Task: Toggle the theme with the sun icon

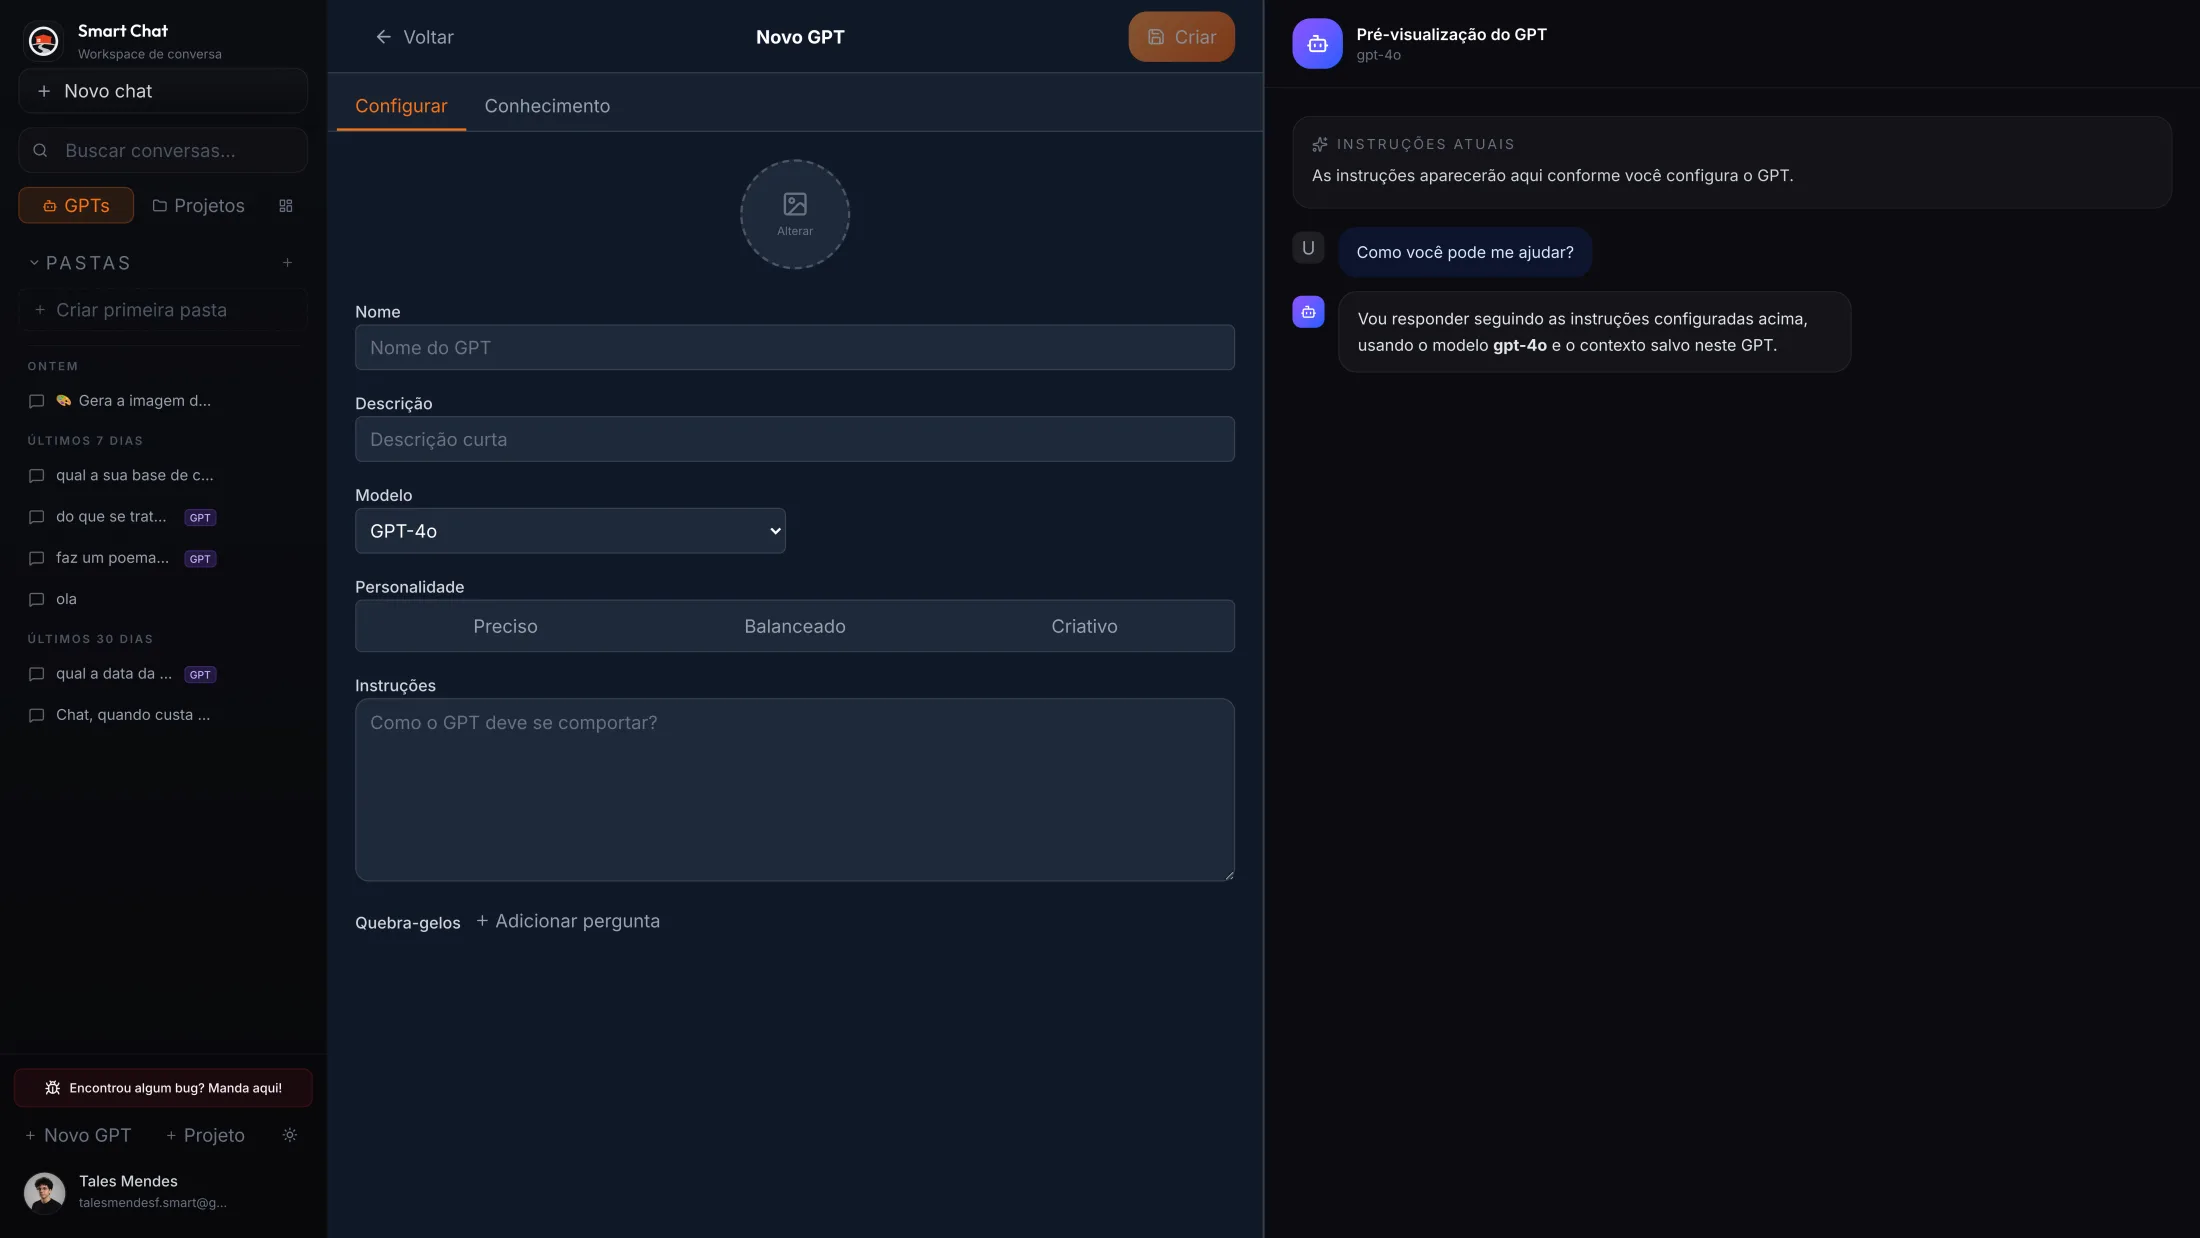Action: click(289, 1135)
